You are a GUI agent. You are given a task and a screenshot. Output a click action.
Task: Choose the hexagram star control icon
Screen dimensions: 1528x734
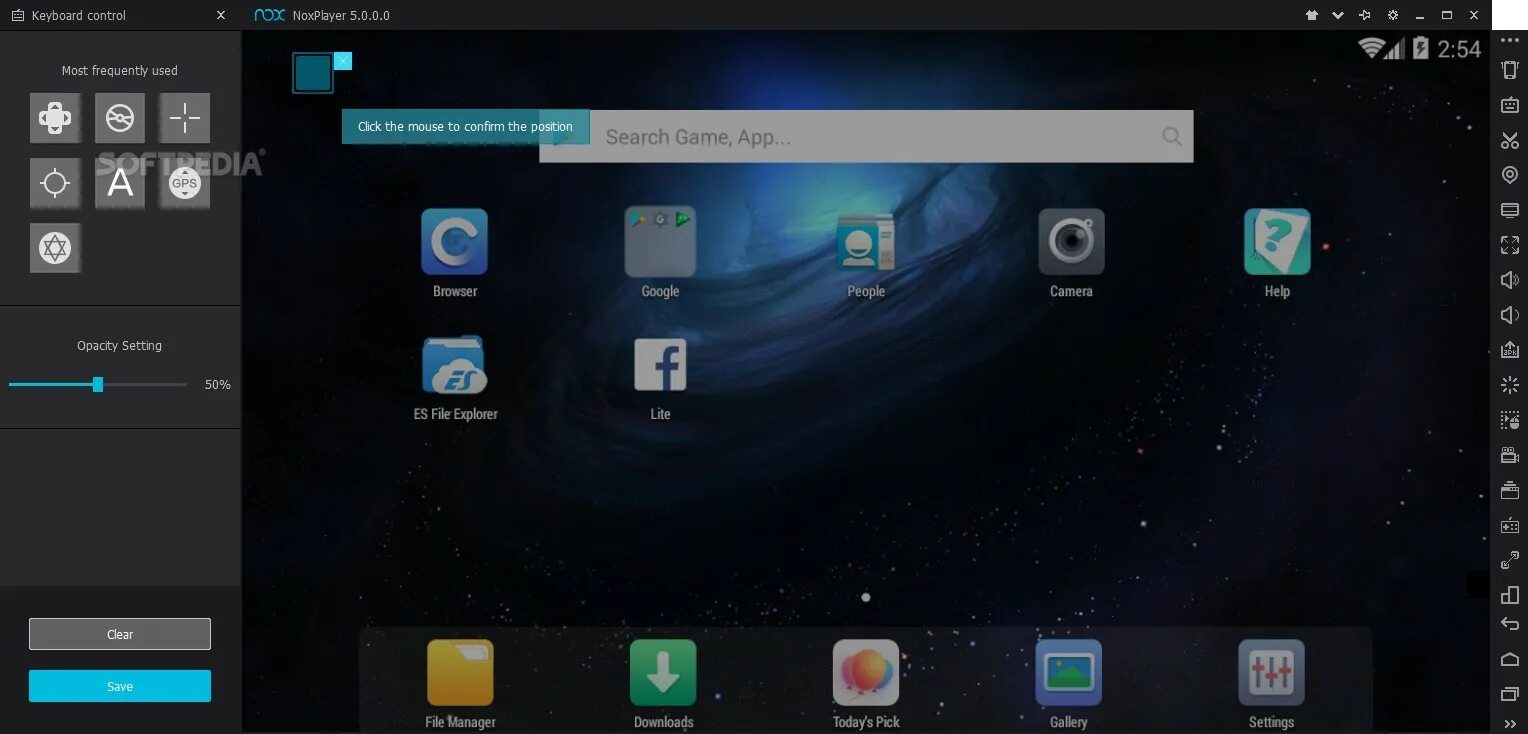click(55, 248)
